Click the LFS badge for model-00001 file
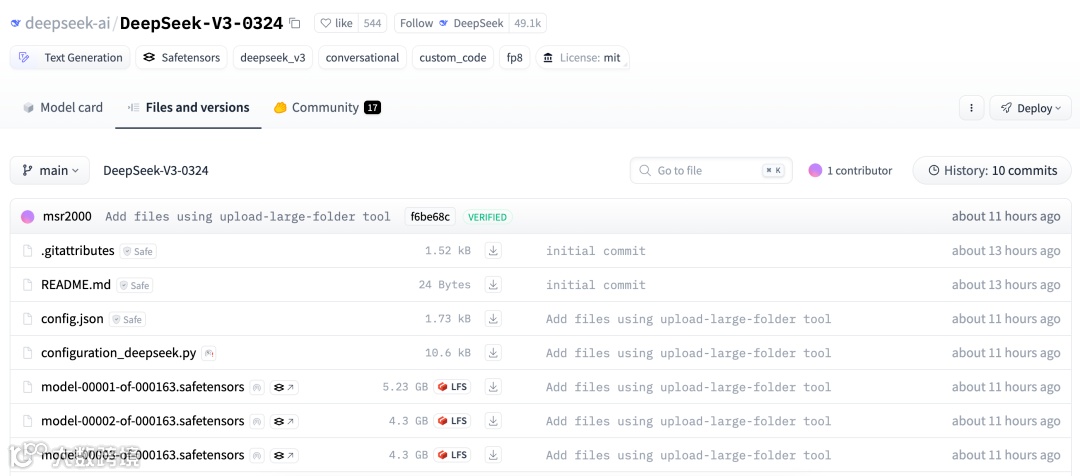Viewport: 1080px width, 476px height. point(452,387)
